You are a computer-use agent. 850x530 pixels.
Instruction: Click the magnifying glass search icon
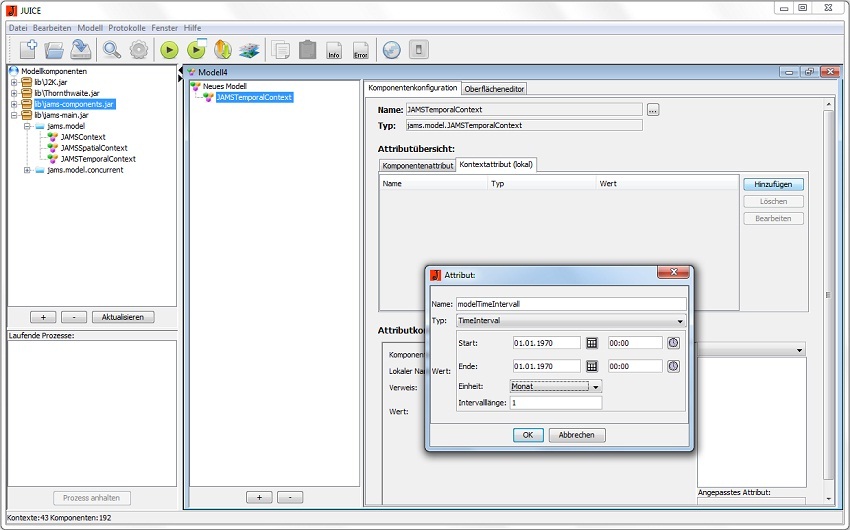pyautogui.click(x=112, y=49)
